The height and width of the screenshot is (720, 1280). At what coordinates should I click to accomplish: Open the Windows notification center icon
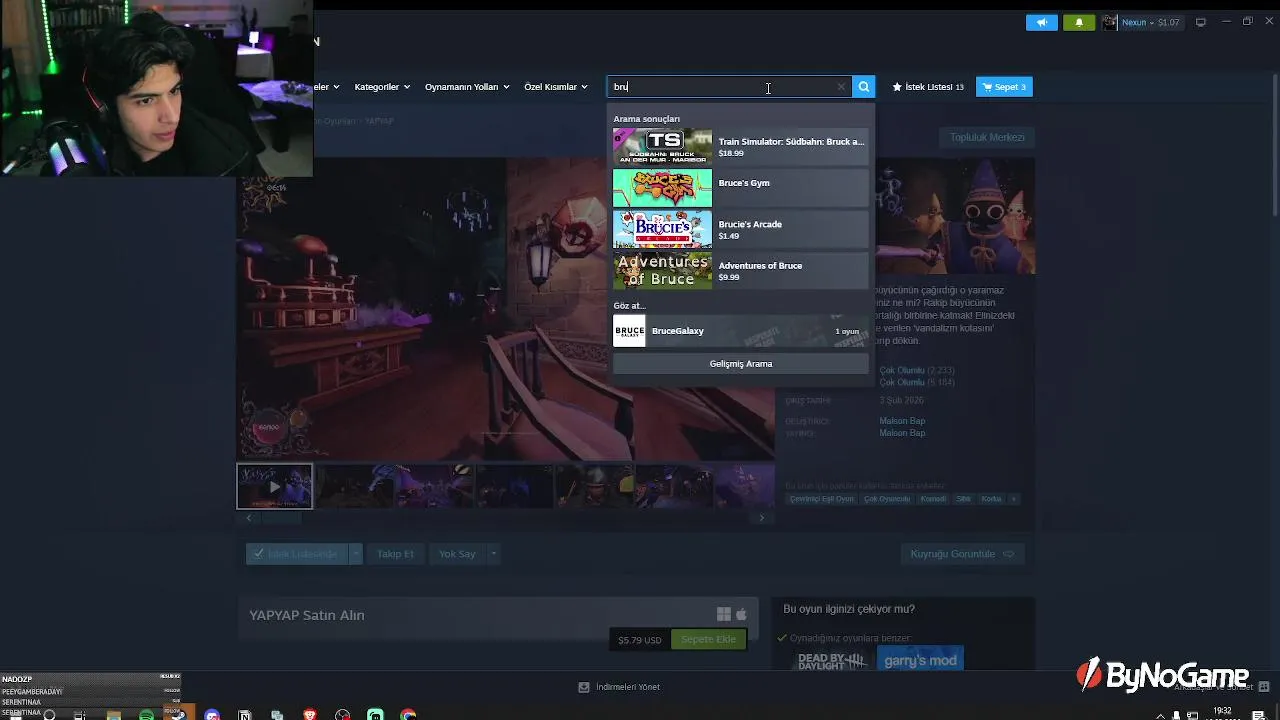pyautogui.click(x=1259, y=715)
